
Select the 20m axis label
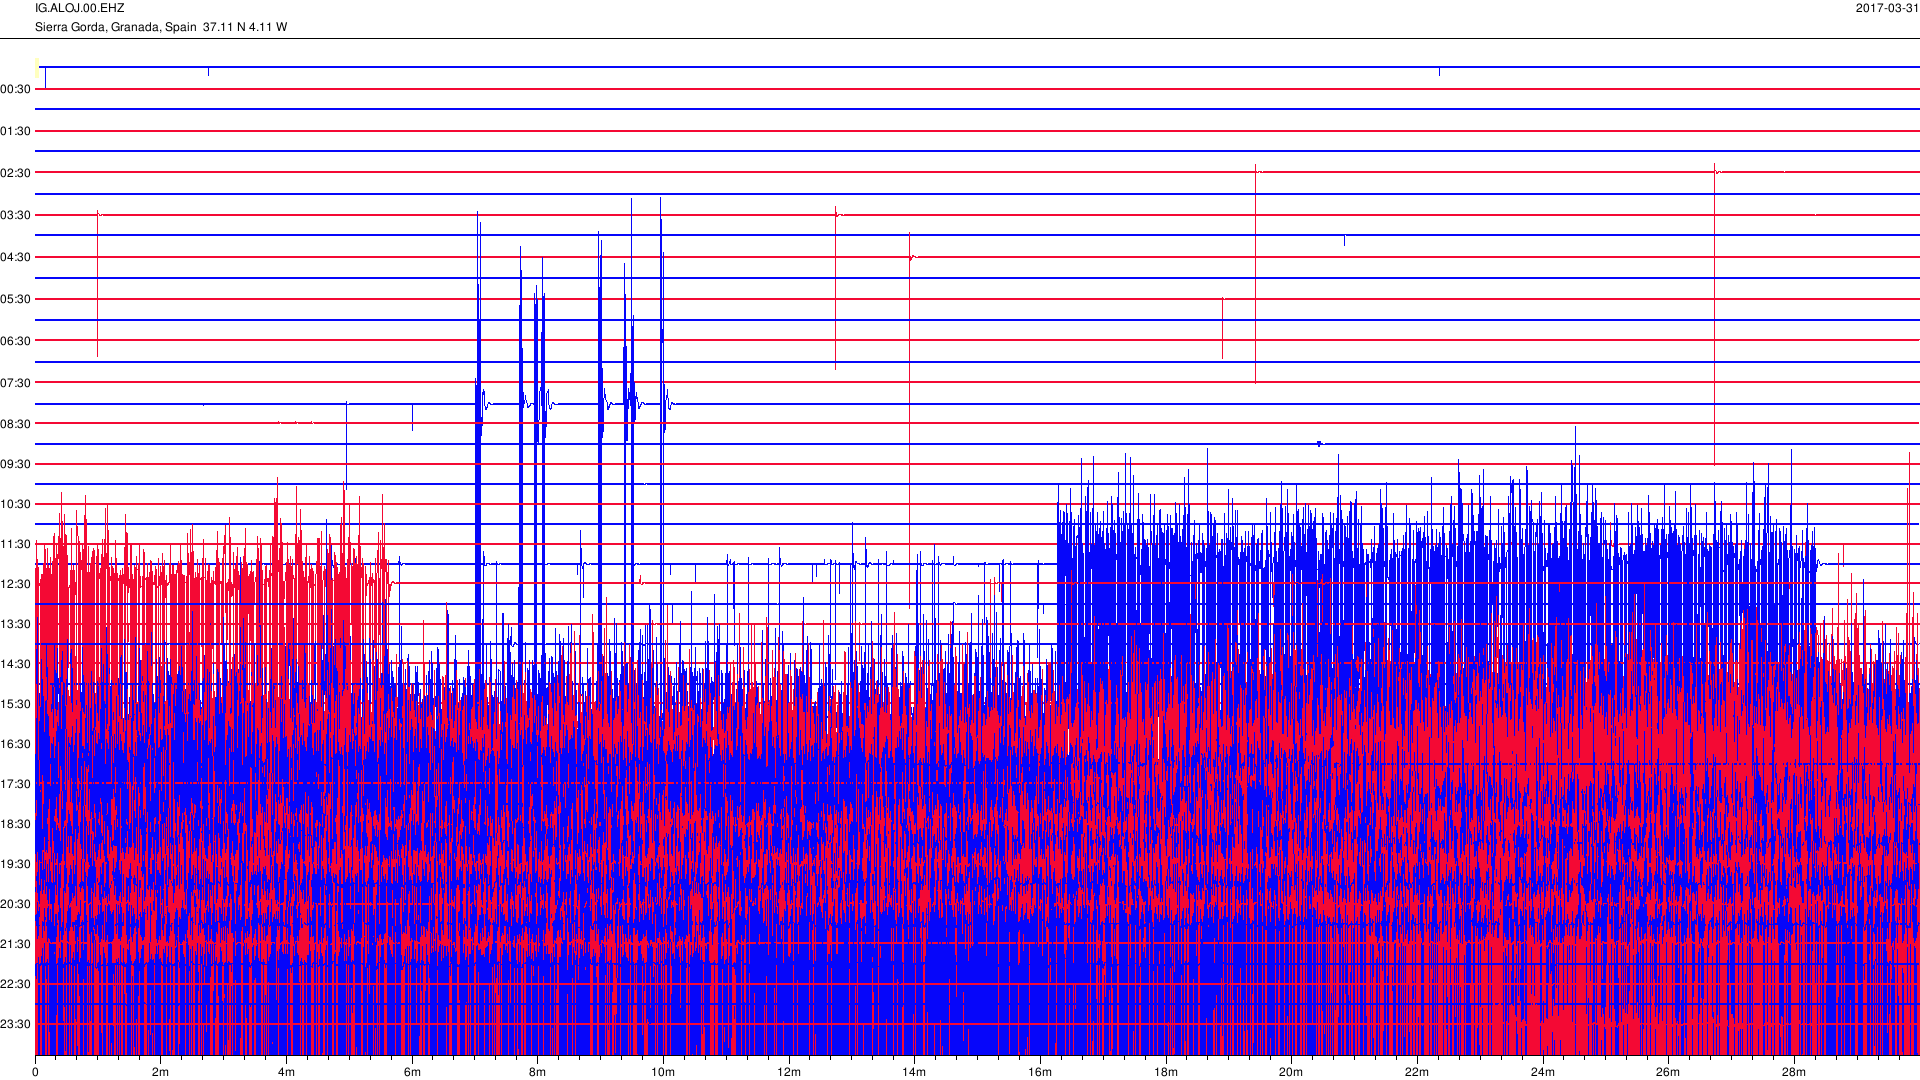(1291, 1072)
